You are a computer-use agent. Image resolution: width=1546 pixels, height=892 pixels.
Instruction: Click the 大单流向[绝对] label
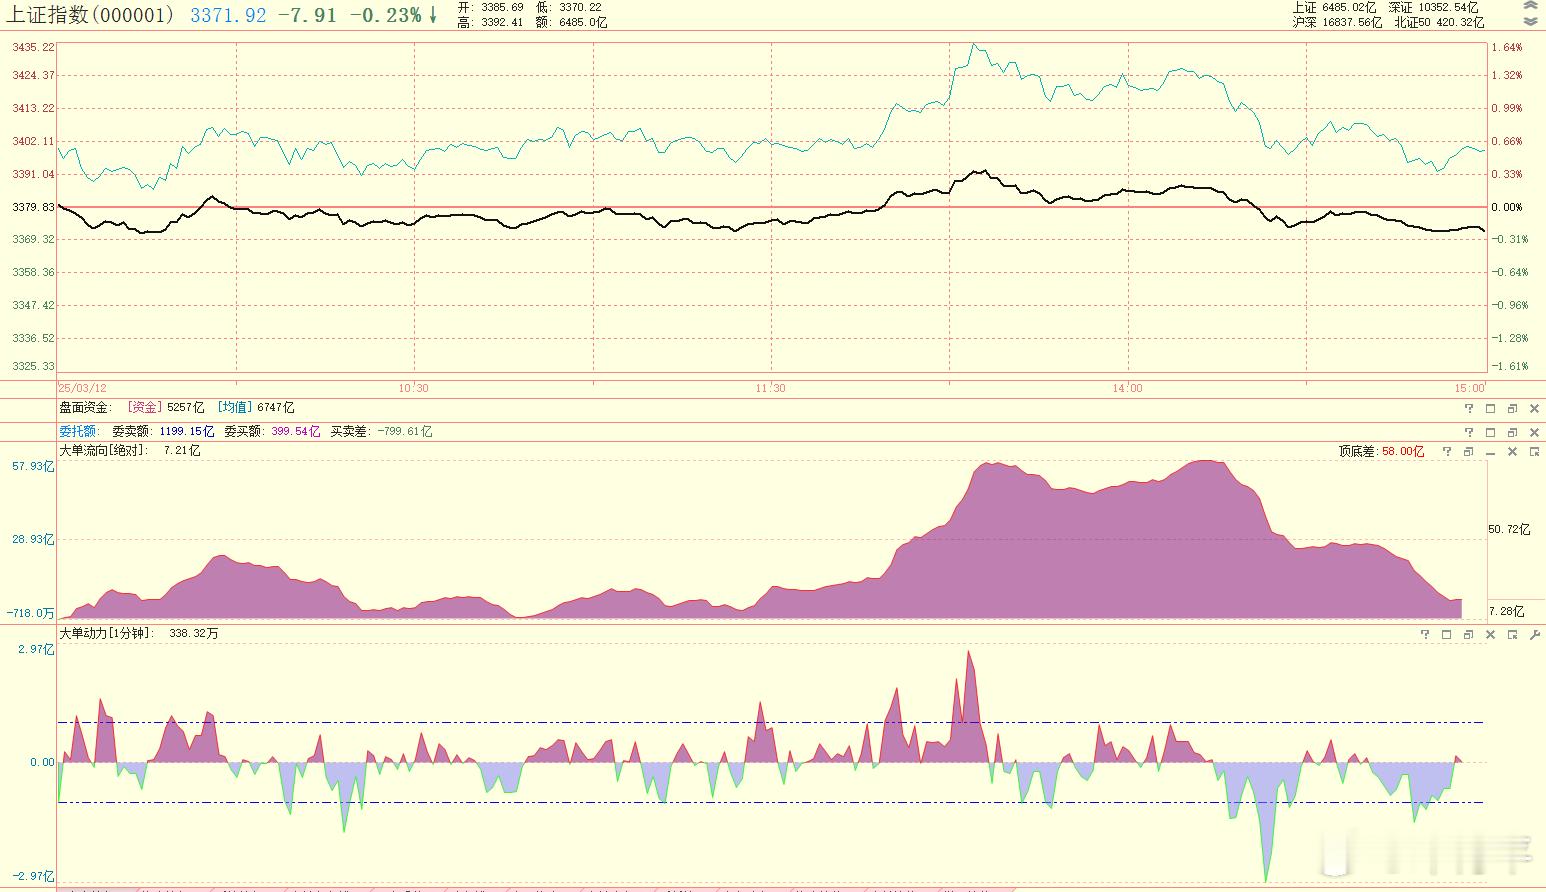pyautogui.click(x=104, y=451)
